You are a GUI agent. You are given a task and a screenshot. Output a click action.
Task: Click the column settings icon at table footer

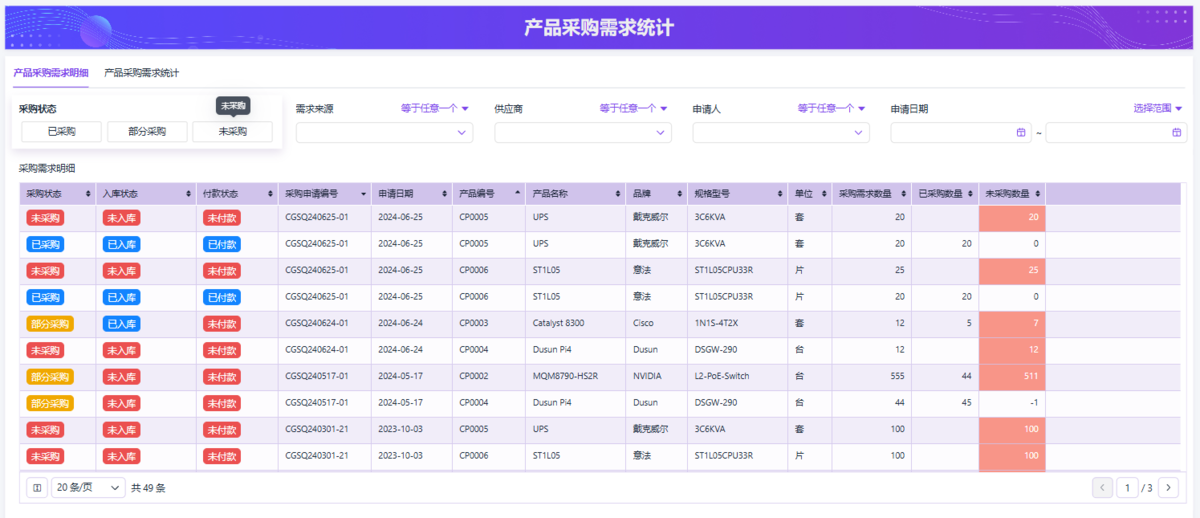pos(37,488)
